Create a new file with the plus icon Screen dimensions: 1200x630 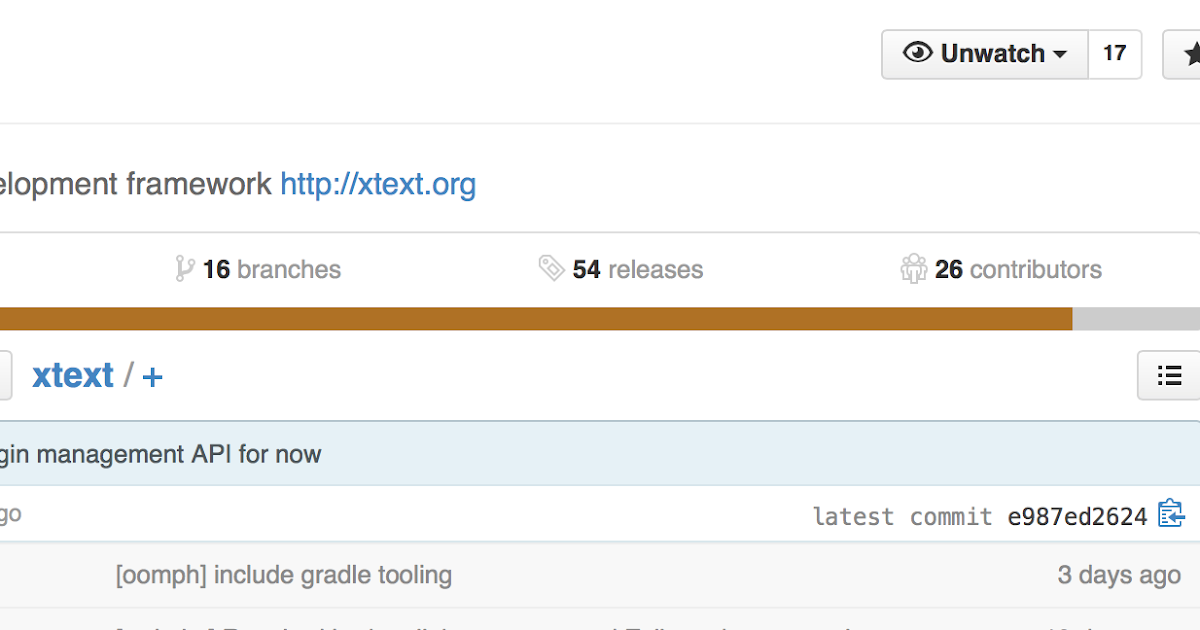(154, 378)
